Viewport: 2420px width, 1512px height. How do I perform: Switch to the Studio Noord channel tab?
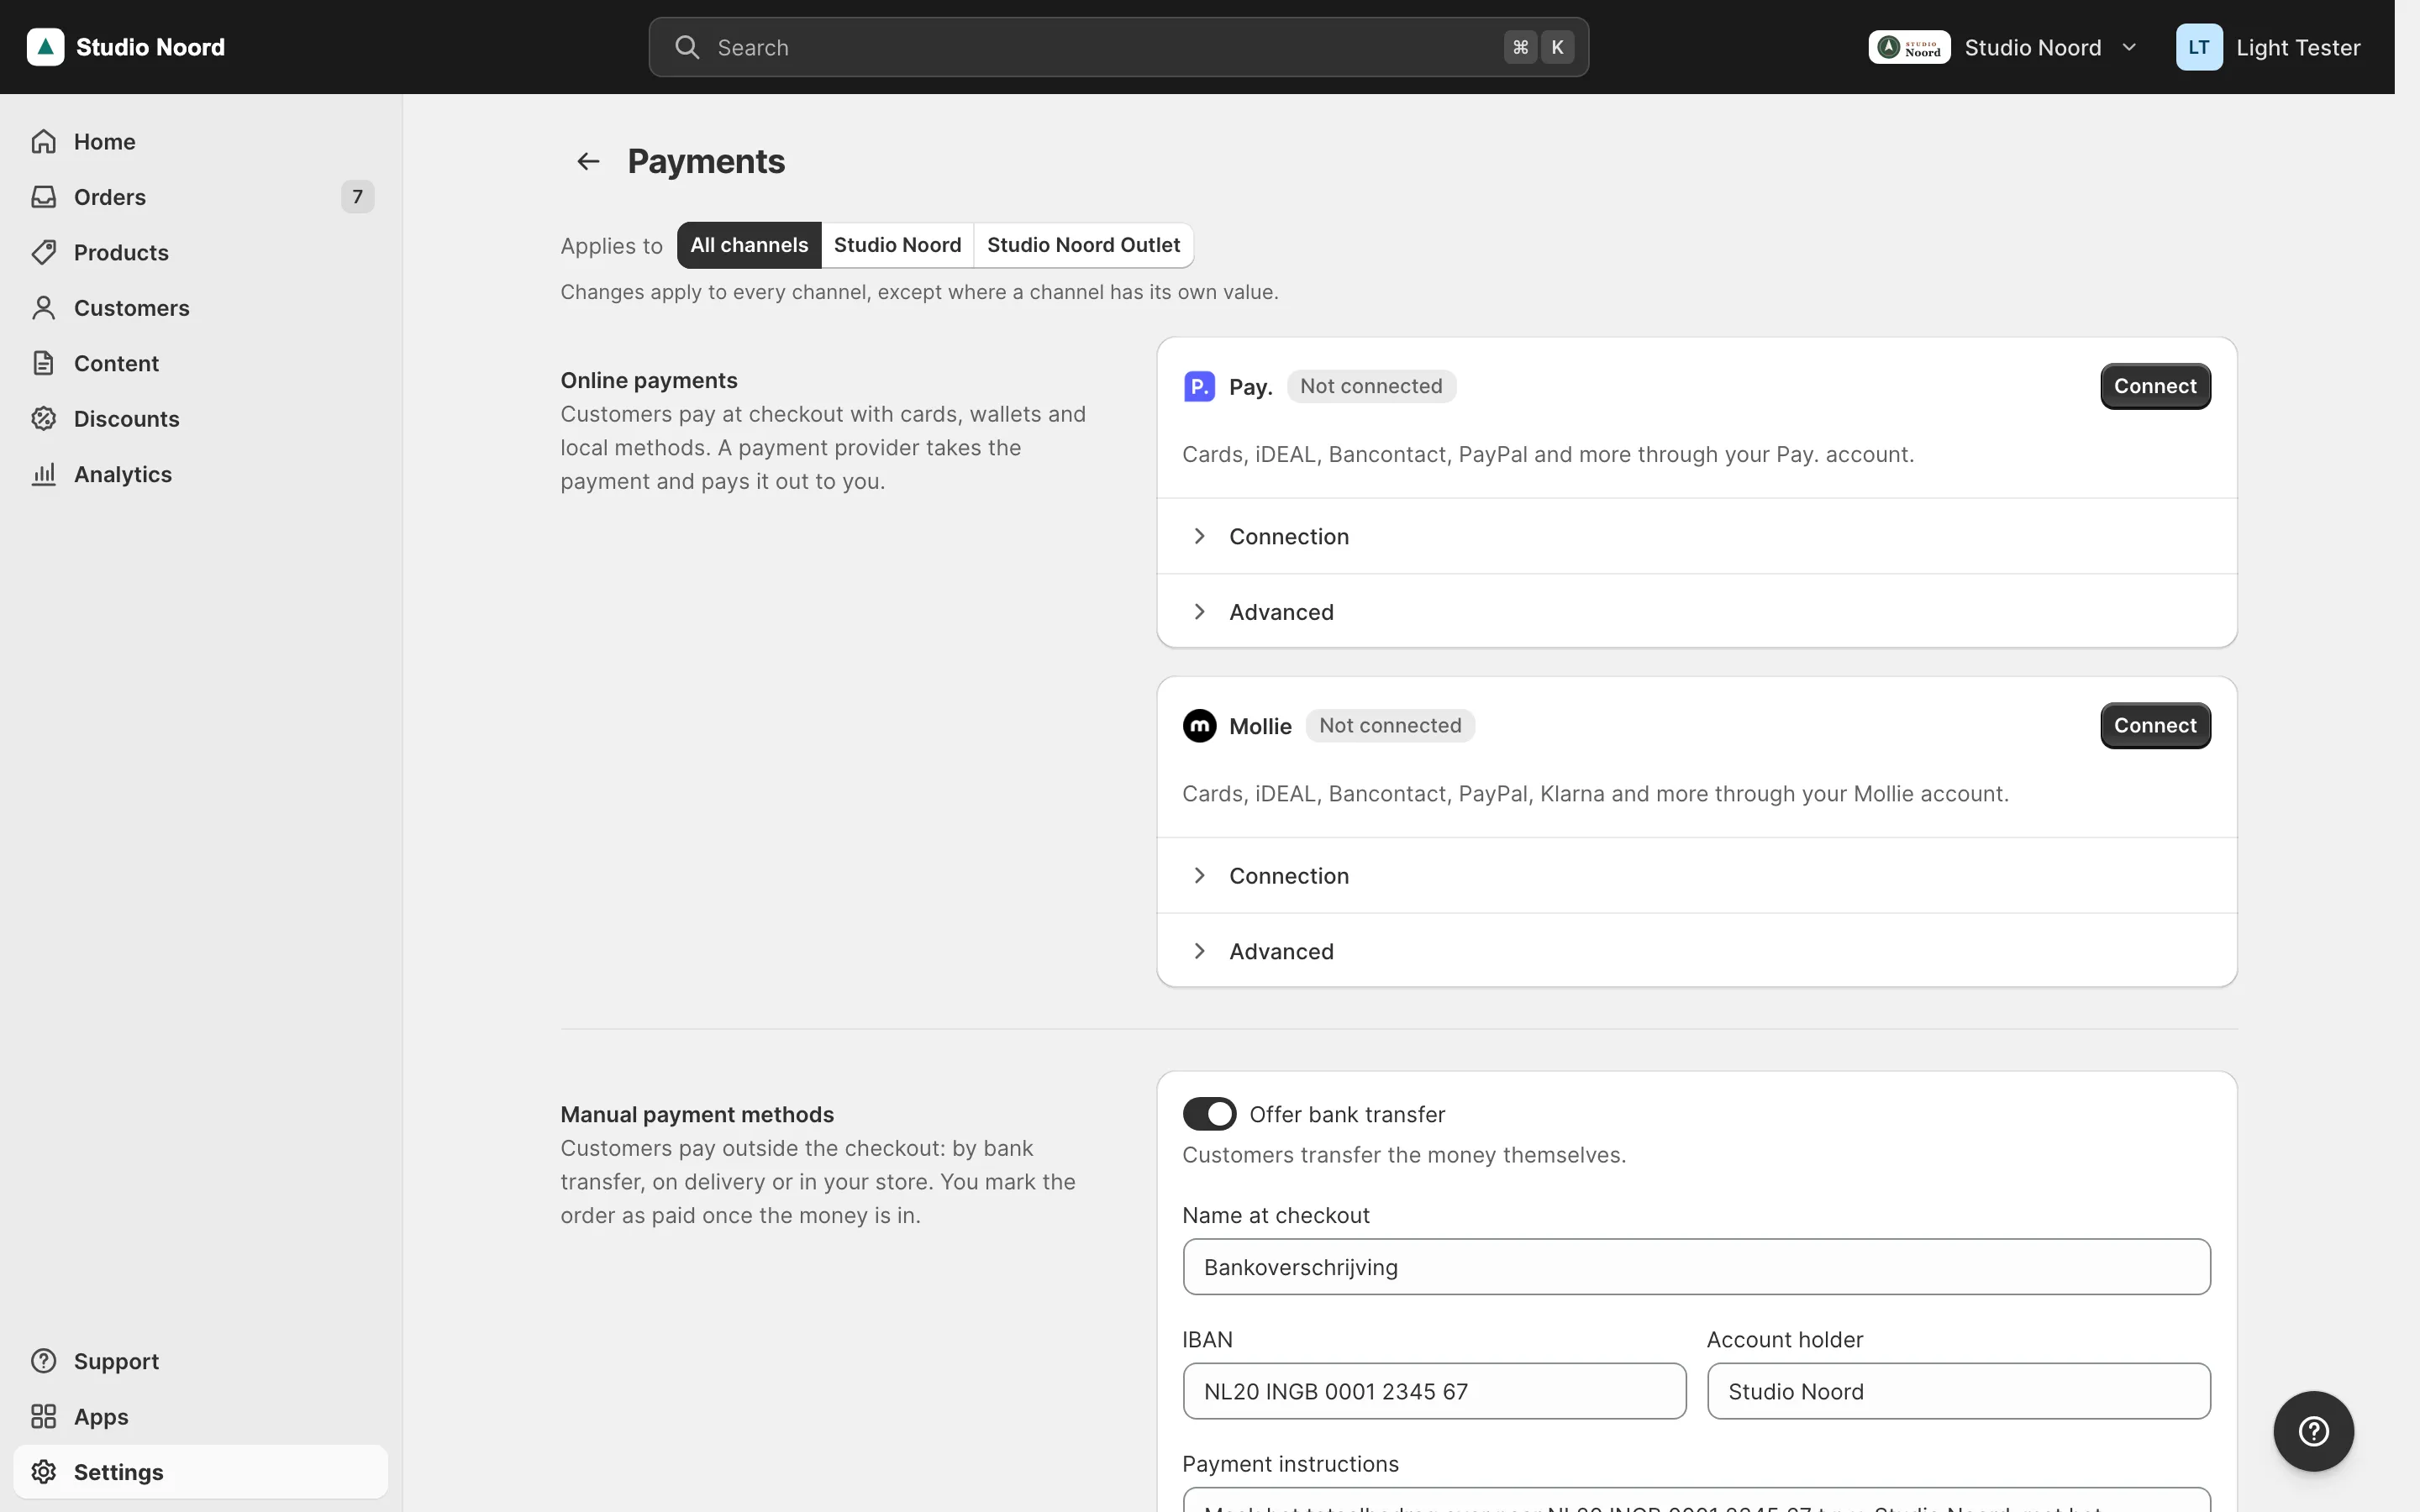[897, 245]
